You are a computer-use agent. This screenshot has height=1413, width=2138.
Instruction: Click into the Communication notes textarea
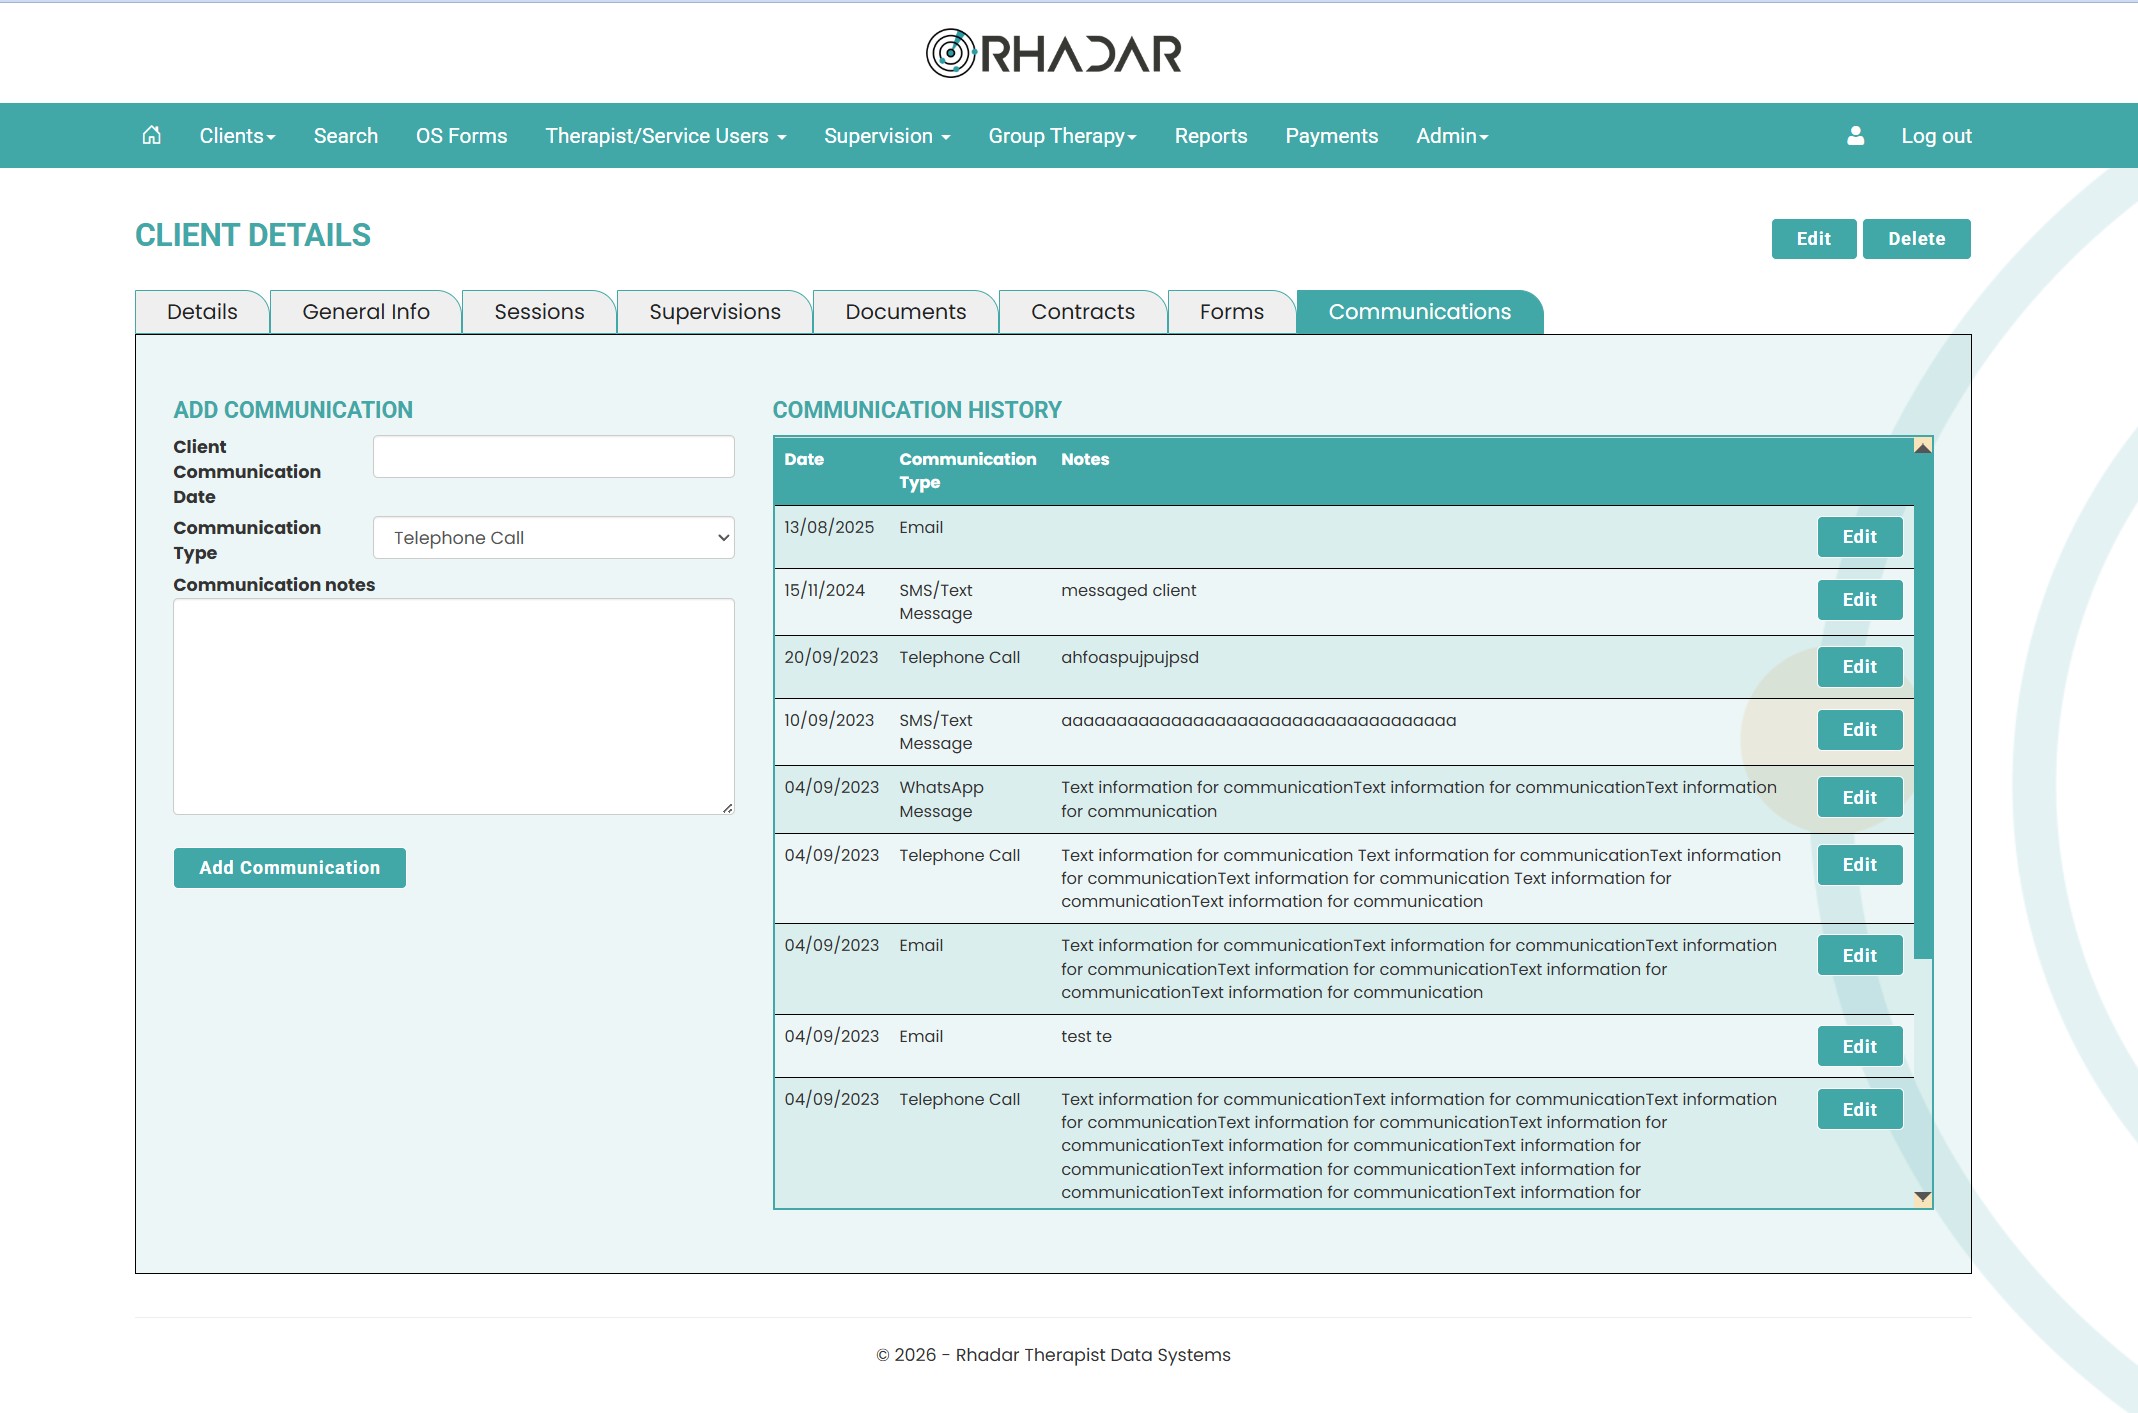click(454, 707)
